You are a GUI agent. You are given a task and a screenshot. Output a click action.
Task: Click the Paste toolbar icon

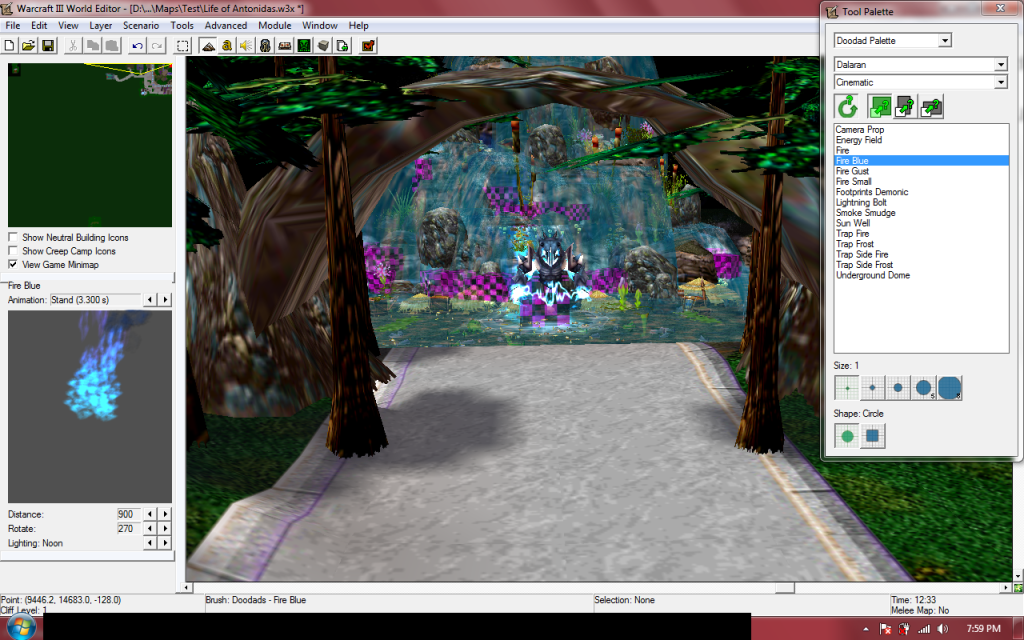coord(112,46)
